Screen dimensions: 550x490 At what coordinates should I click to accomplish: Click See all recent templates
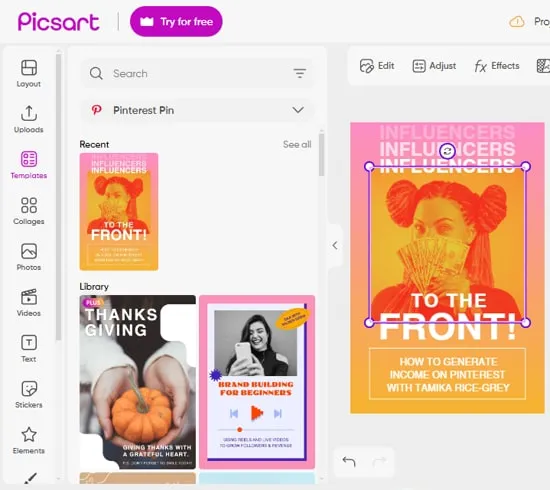tap(297, 144)
